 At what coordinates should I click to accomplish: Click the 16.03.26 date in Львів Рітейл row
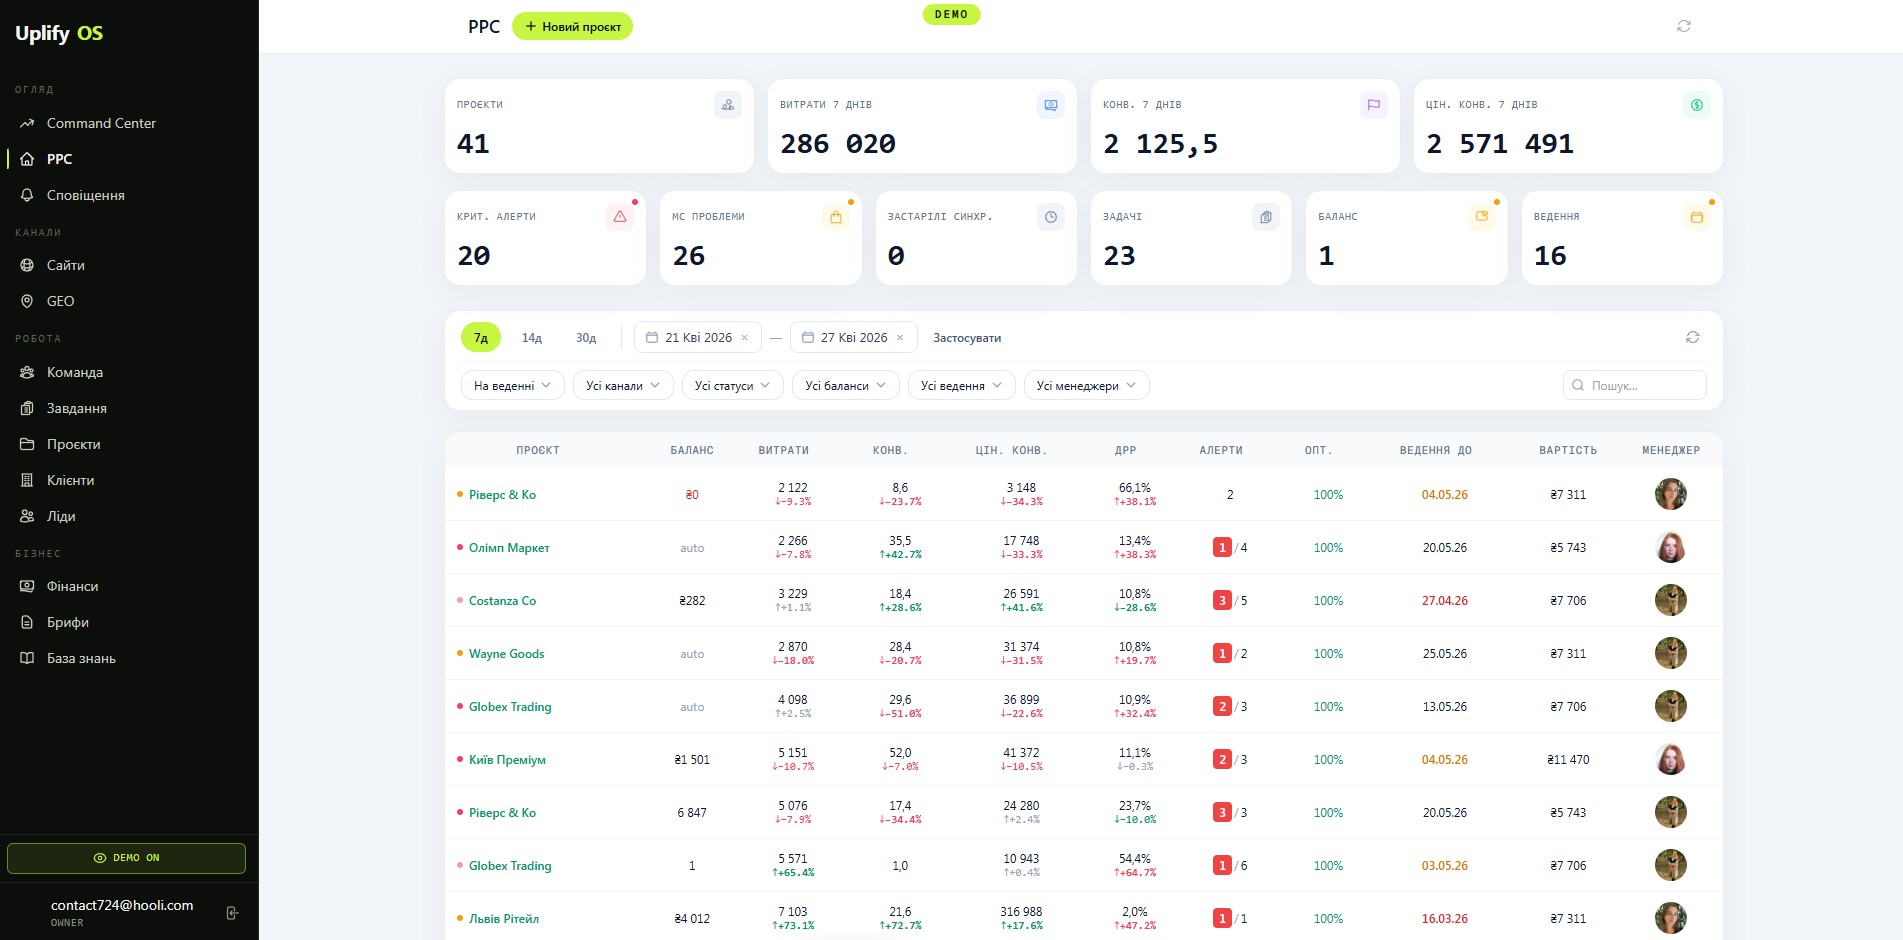1445,919
